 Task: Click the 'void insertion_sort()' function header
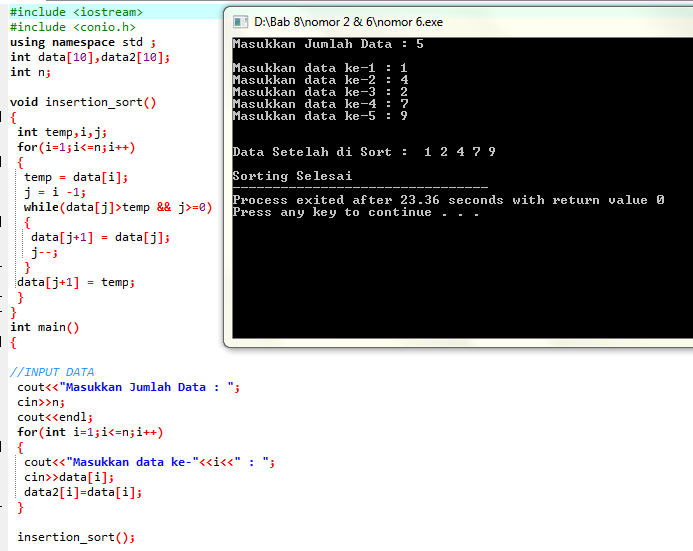83,102
